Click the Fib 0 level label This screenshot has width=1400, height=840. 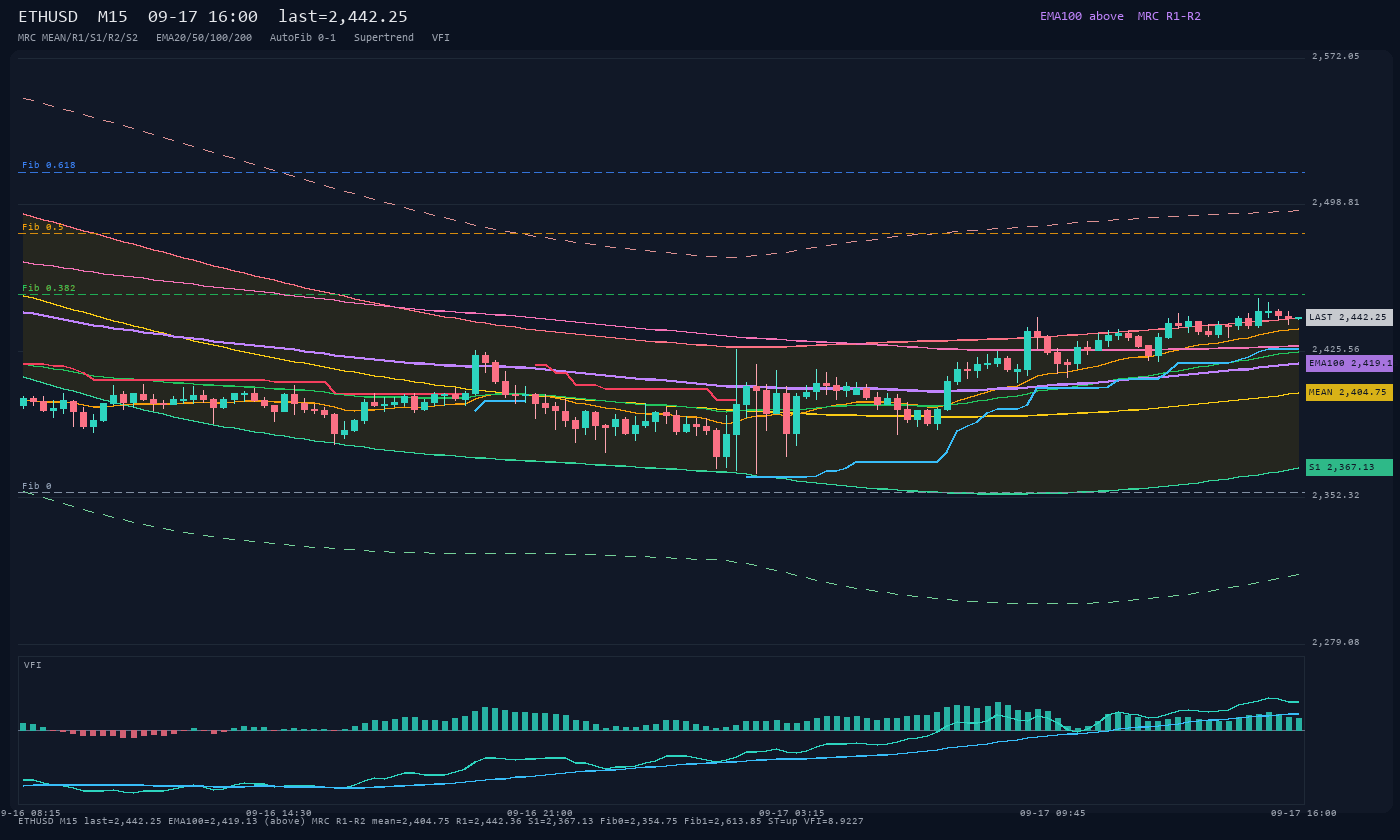coord(37,486)
